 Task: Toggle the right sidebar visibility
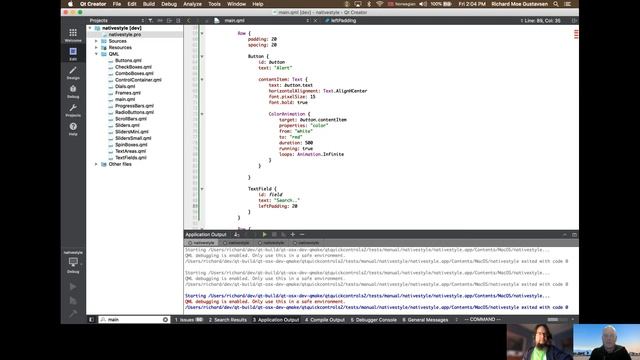(x=573, y=320)
